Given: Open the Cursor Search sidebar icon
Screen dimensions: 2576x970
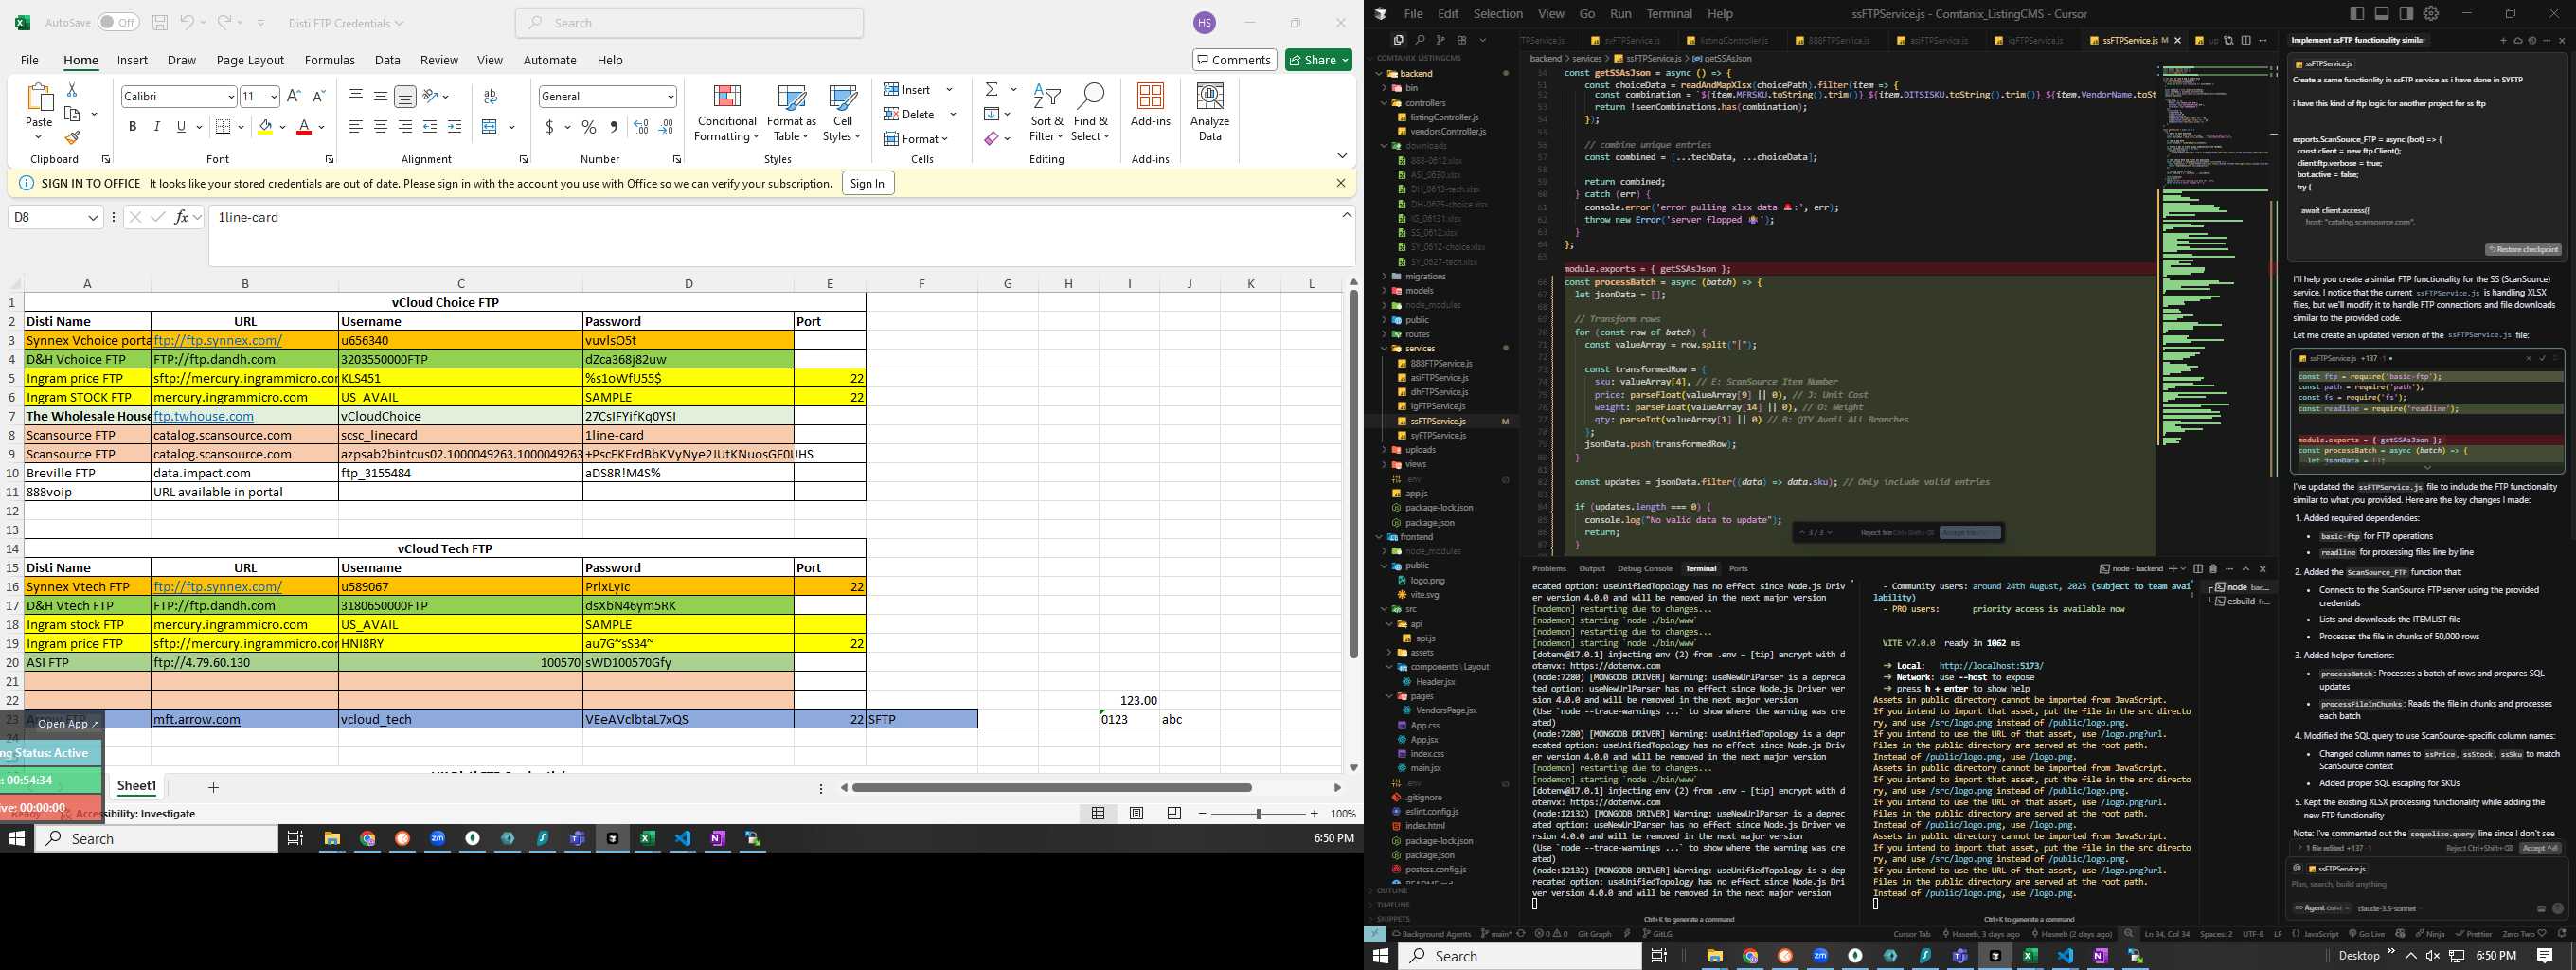Looking at the screenshot, I should pyautogui.click(x=1419, y=40).
